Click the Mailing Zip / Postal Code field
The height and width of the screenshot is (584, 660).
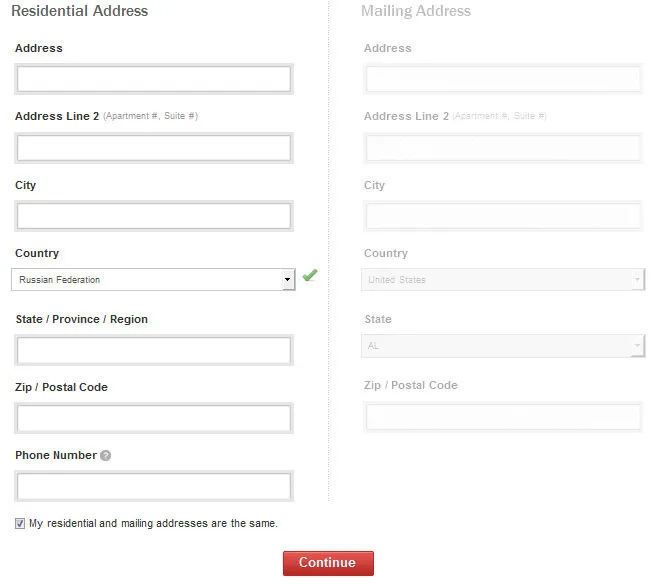[503, 417]
